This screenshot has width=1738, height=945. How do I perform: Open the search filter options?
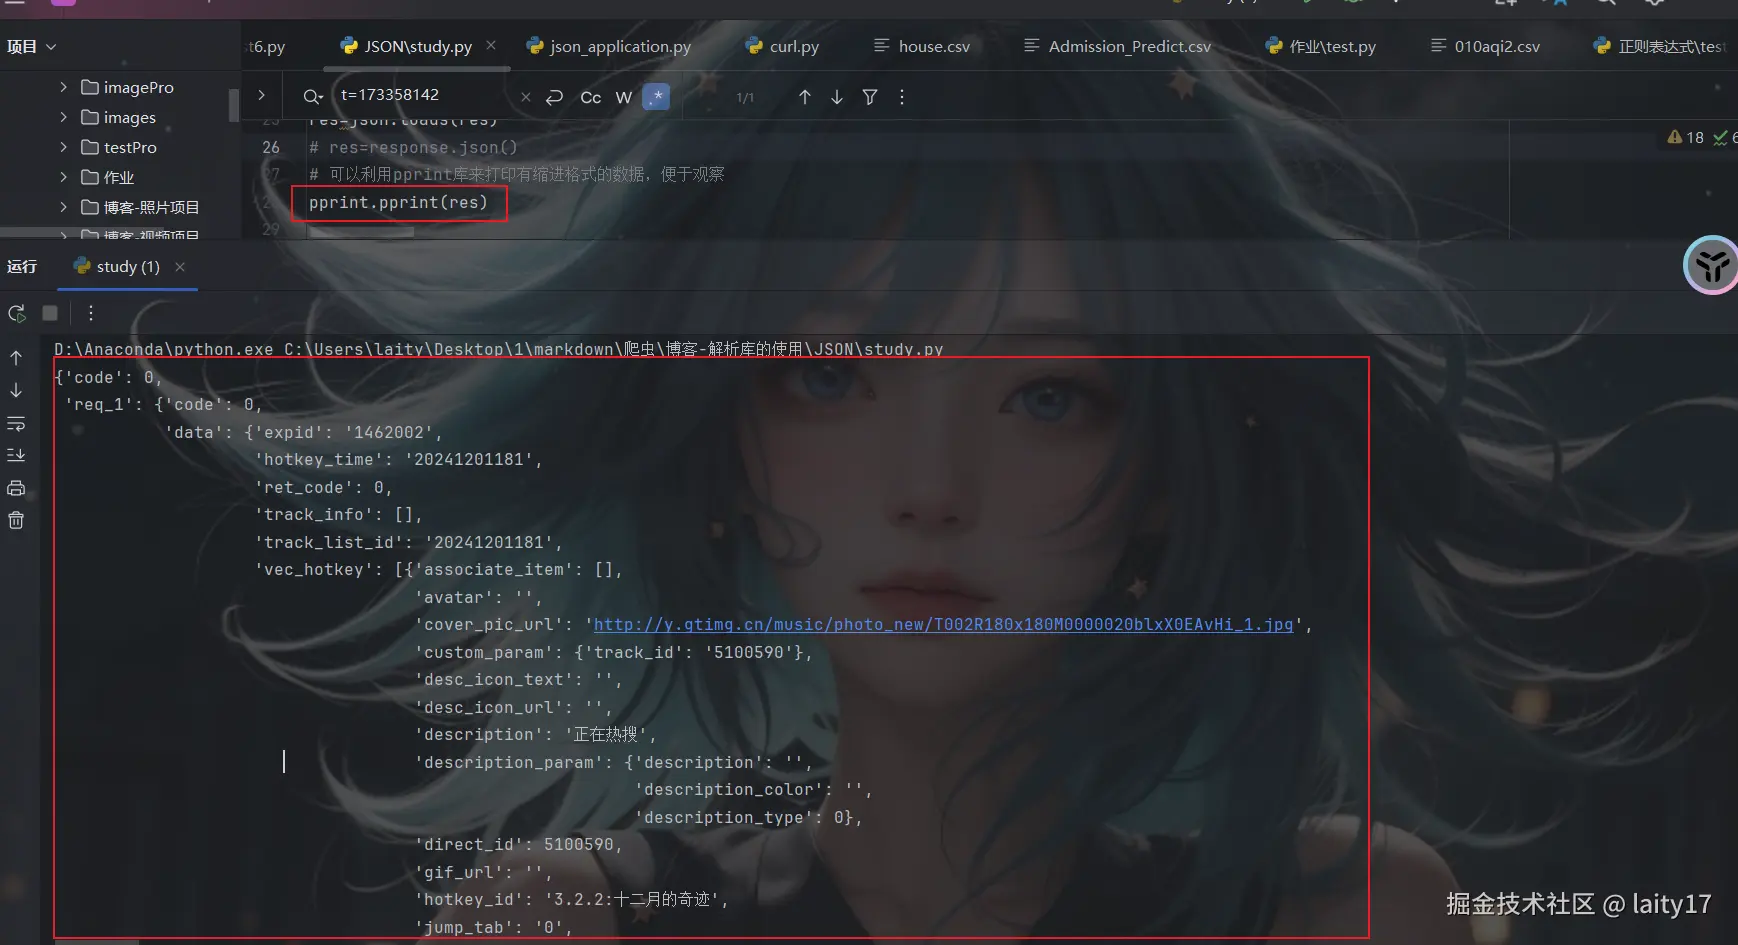[870, 97]
